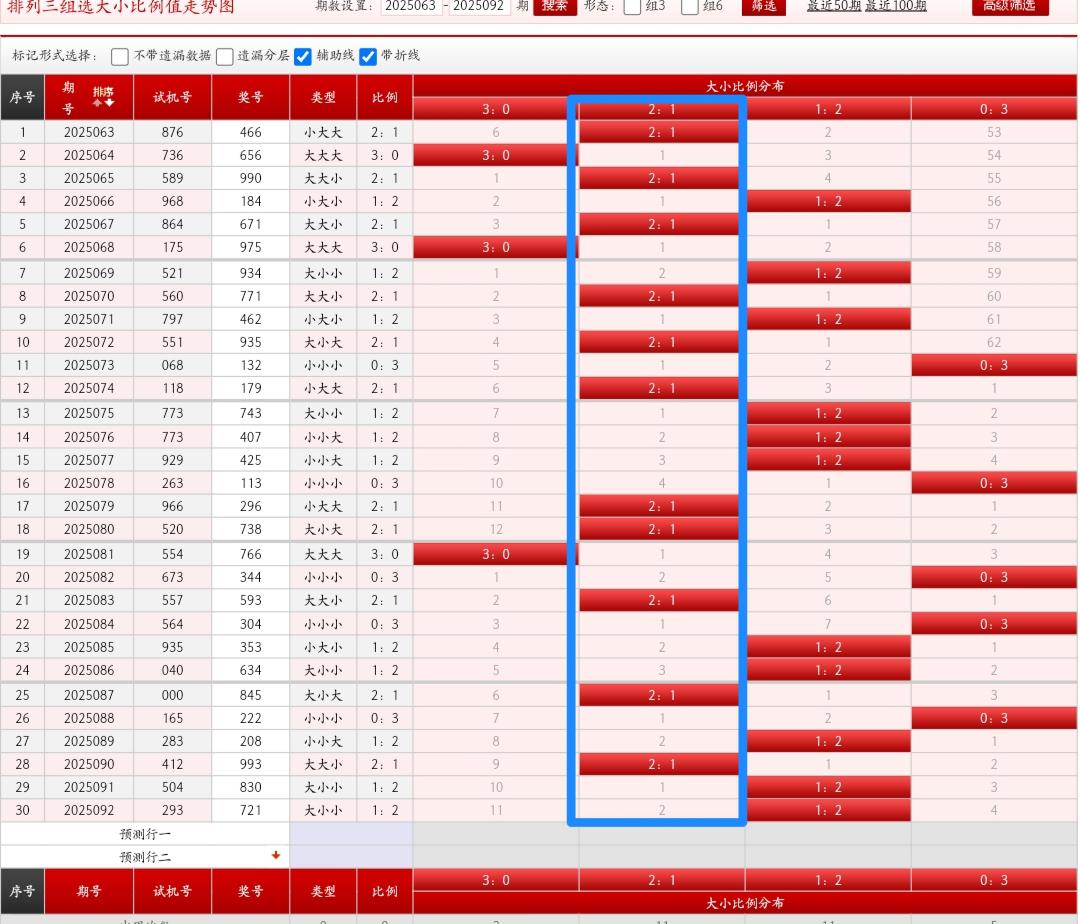Click the 0:3 column header at top
The width and height of the screenshot is (1080, 924).
point(993,109)
